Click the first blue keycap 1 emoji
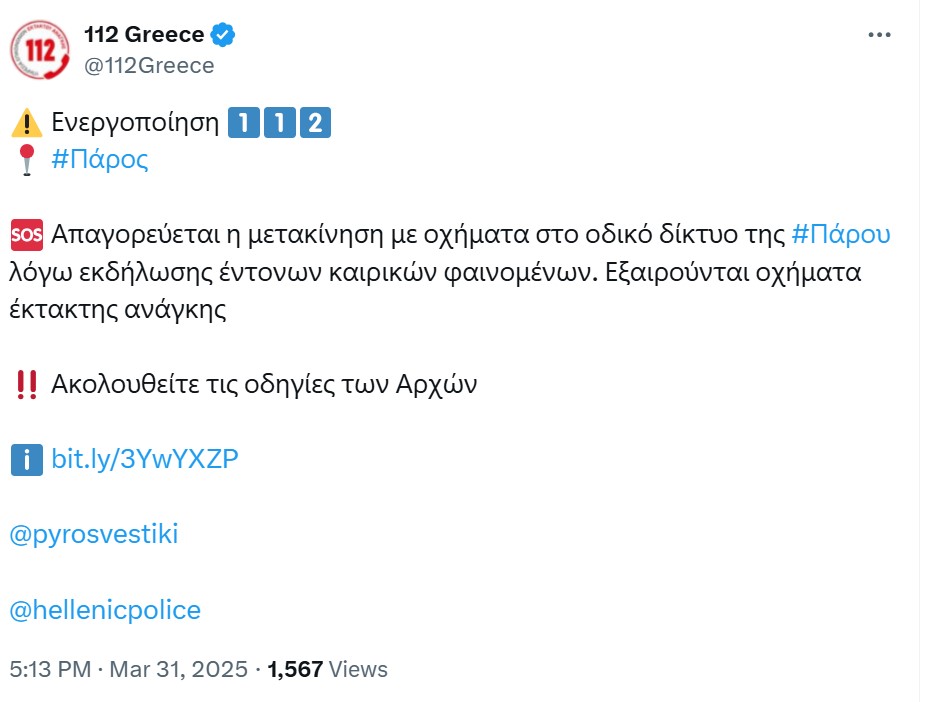Image resolution: width=934 pixels, height=702 pixels. pos(244,123)
